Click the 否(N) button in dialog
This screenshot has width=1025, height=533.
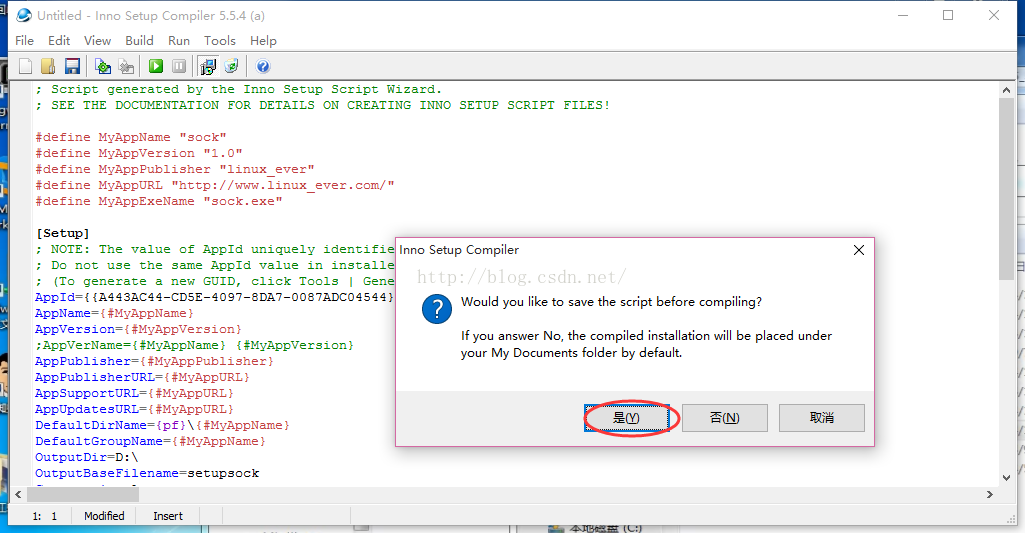(x=724, y=417)
